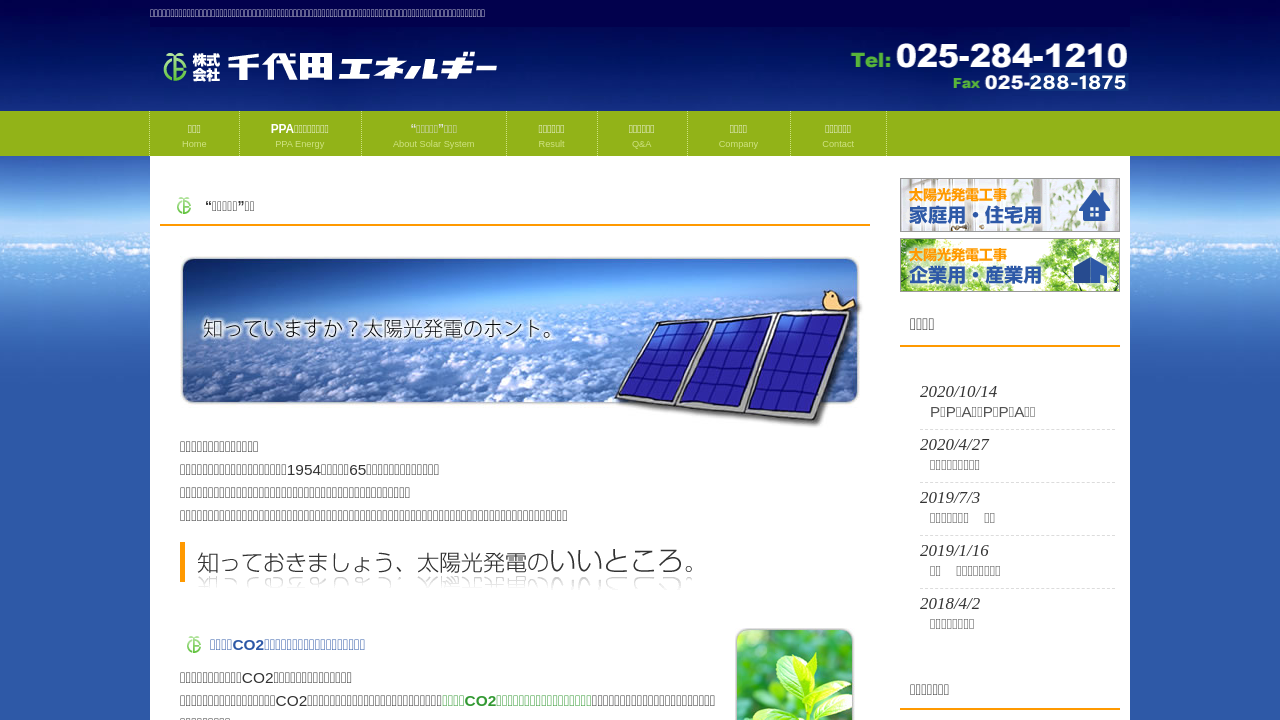Click the solar panel header banner image
The image size is (1280, 720).
[x=520, y=338]
